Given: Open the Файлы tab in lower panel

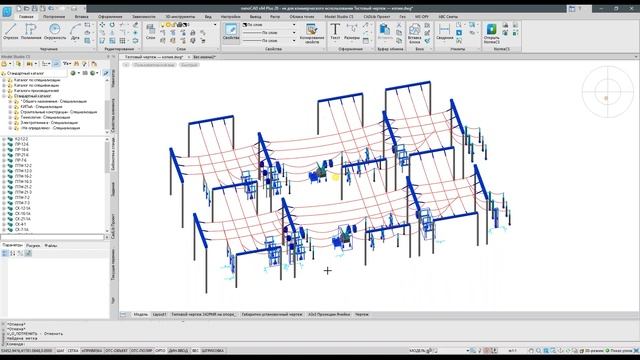Looking at the screenshot, I should [51, 246].
